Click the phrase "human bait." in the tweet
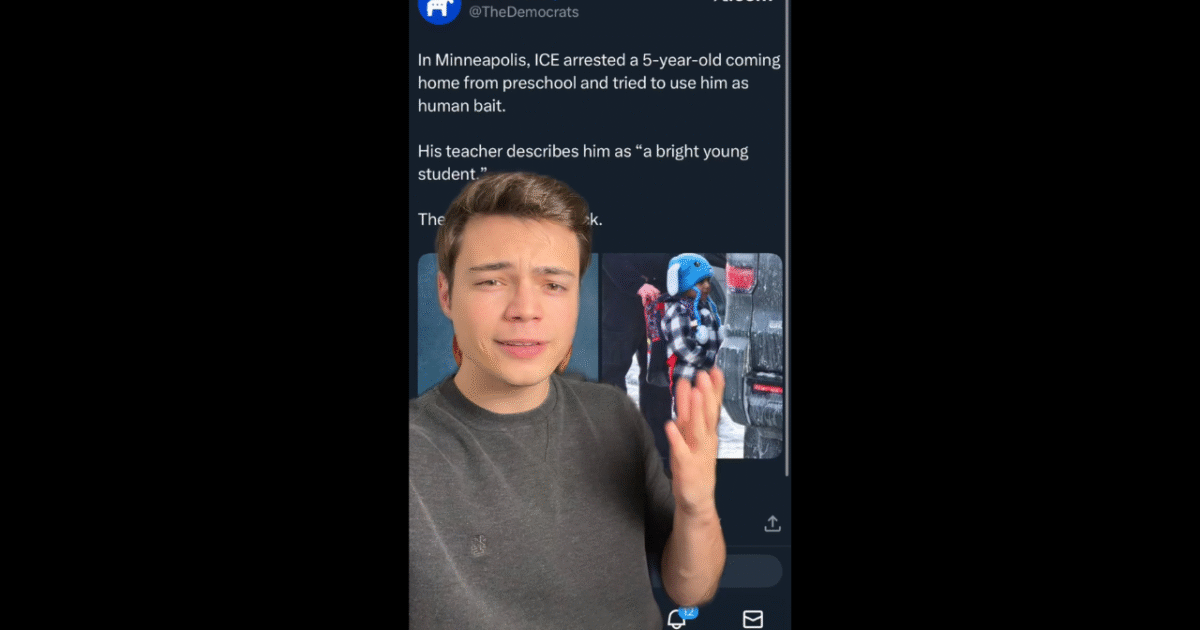 click(x=462, y=105)
